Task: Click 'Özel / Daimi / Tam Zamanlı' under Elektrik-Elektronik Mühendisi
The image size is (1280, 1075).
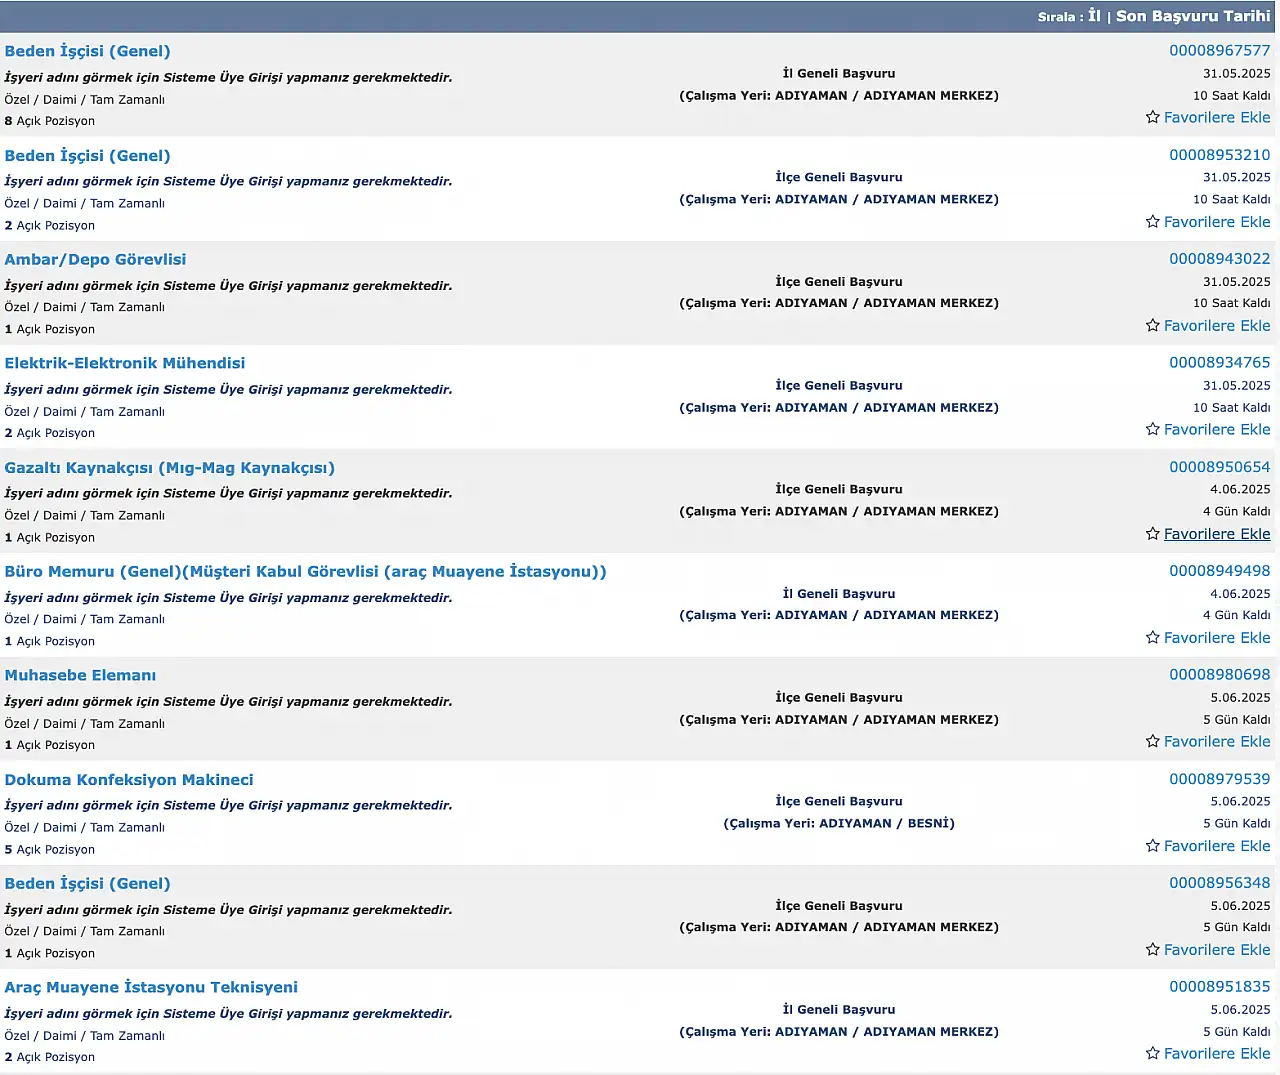Action: [x=85, y=412]
